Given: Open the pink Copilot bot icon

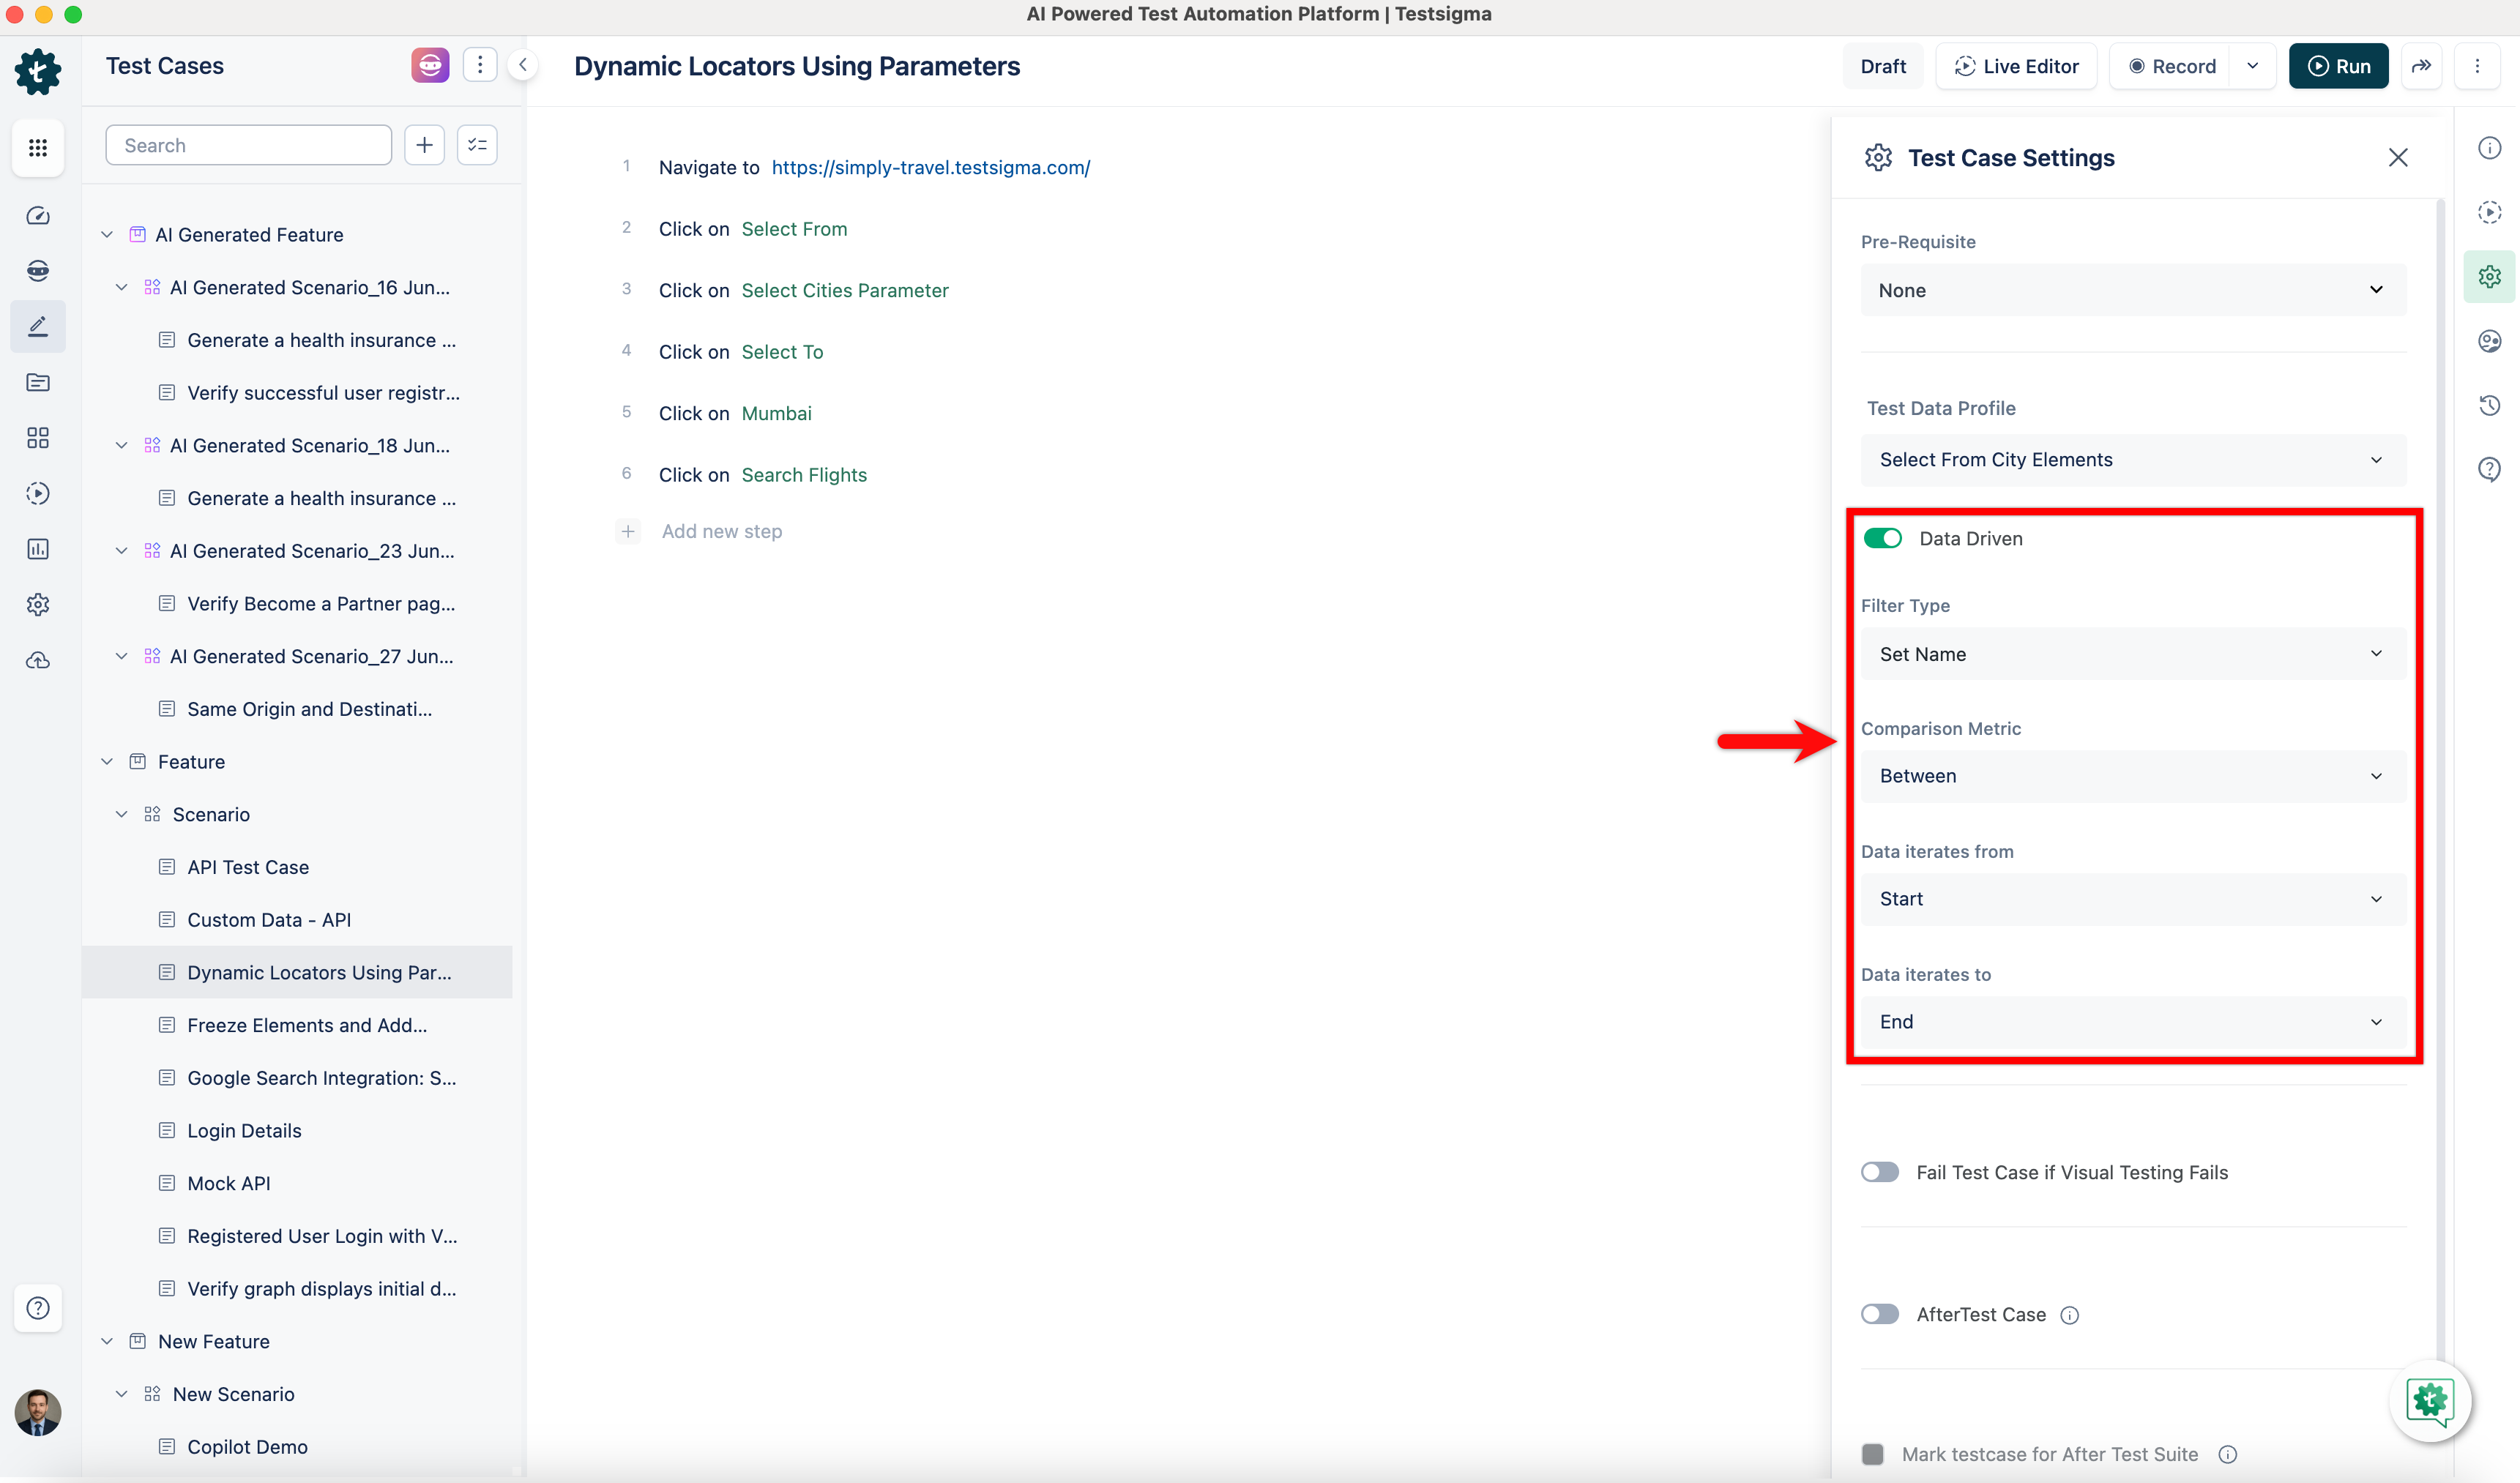Looking at the screenshot, I should click(430, 66).
